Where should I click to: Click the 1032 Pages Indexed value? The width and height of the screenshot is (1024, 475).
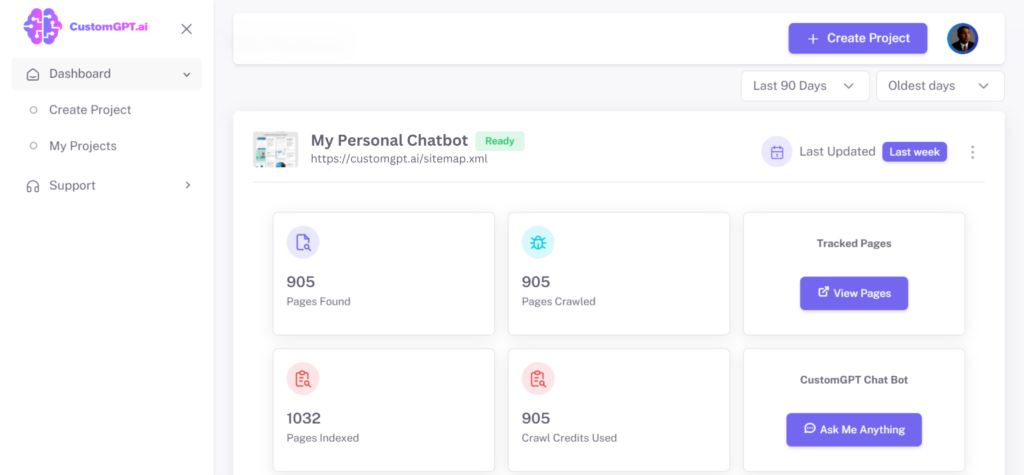304,418
